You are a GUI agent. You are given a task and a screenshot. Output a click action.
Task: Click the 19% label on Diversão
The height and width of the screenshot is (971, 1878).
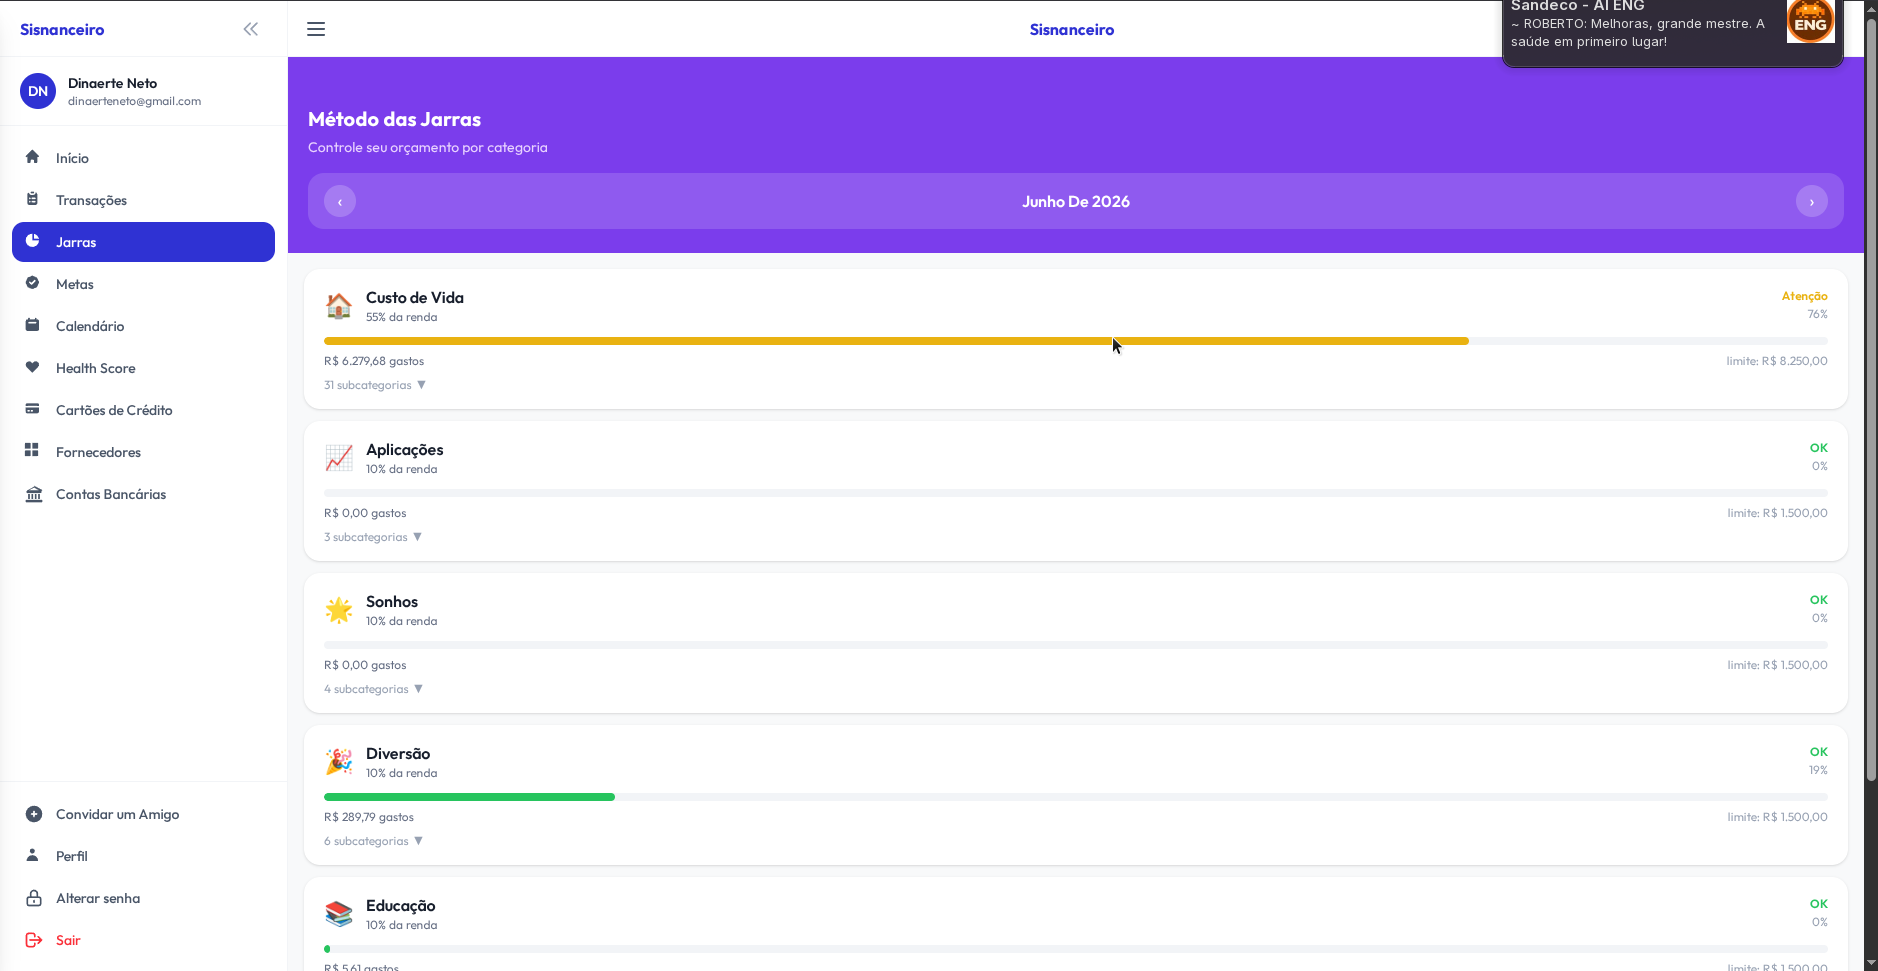(1818, 770)
